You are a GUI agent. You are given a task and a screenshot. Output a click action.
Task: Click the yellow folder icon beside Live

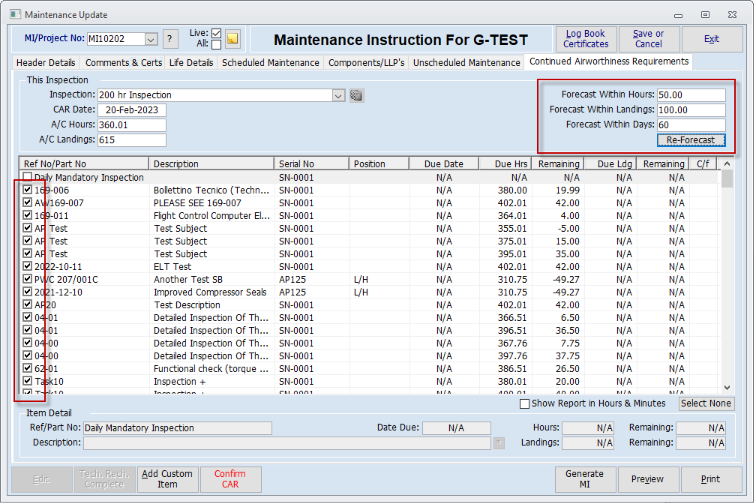[232, 39]
